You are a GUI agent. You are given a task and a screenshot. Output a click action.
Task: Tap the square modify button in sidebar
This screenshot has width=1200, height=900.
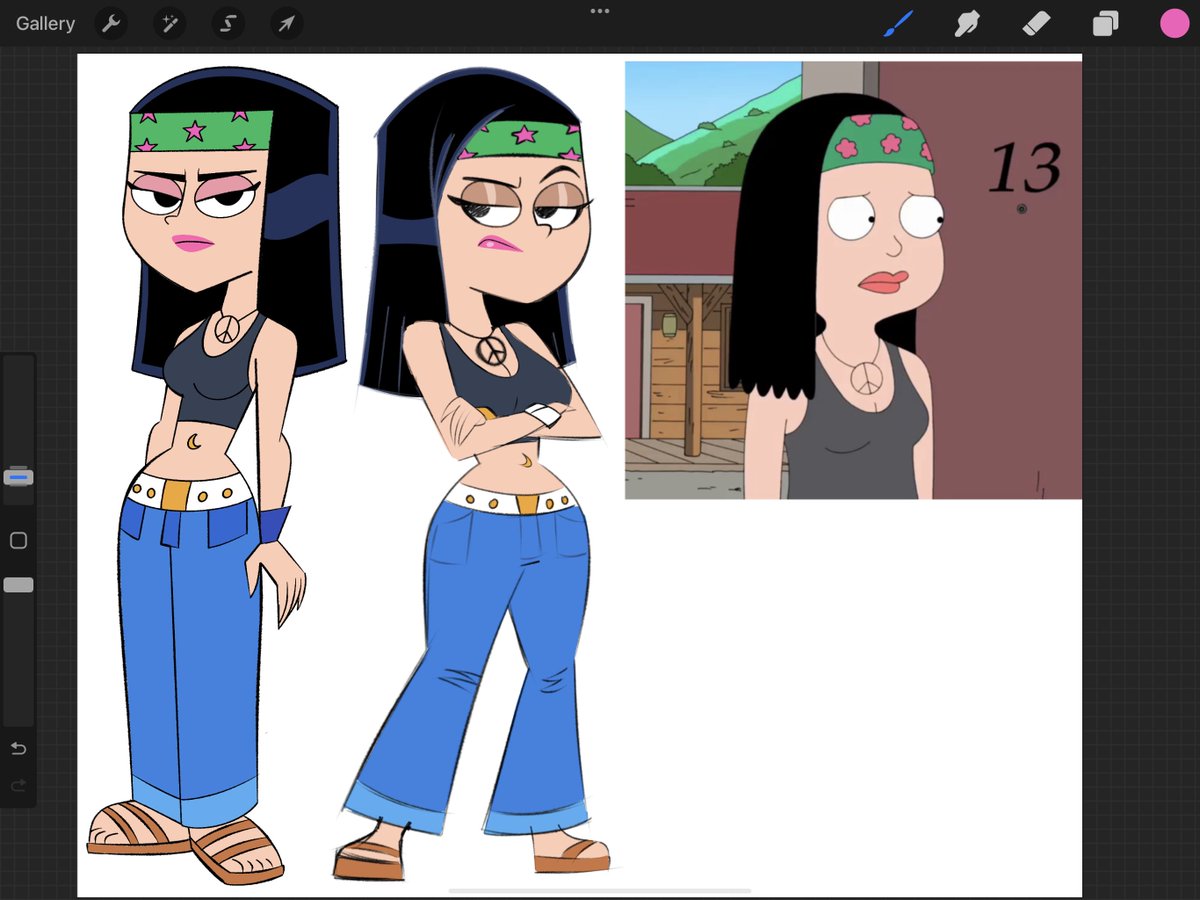[x=18, y=540]
